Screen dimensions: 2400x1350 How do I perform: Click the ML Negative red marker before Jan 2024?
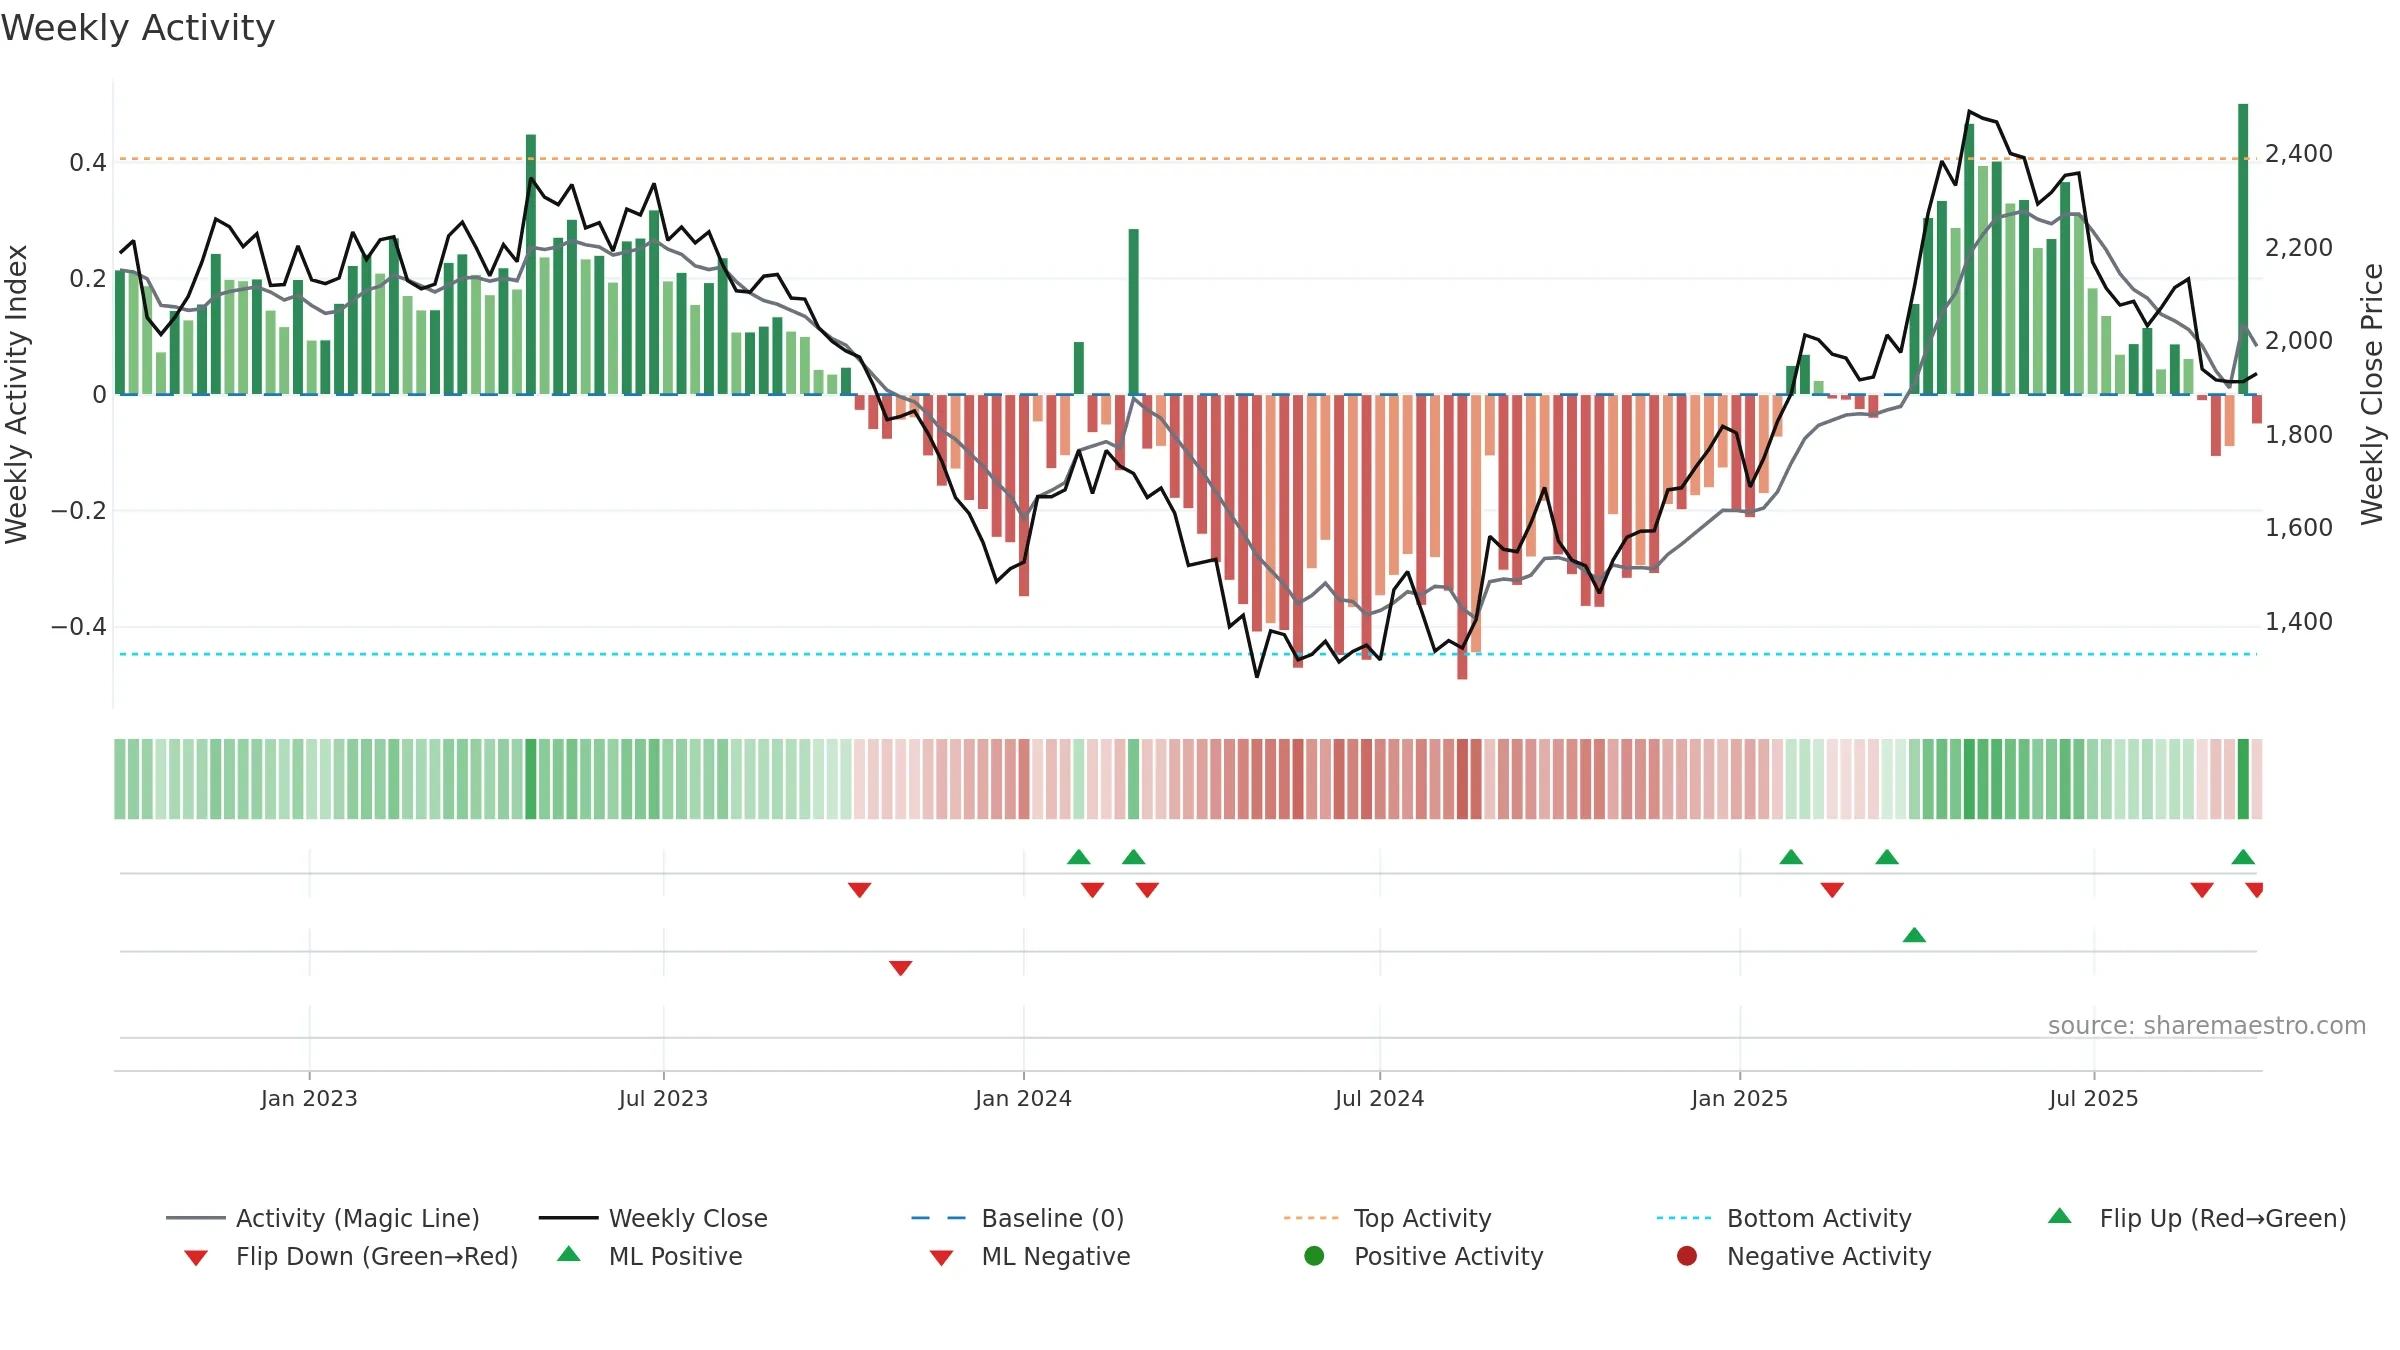tap(901, 968)
